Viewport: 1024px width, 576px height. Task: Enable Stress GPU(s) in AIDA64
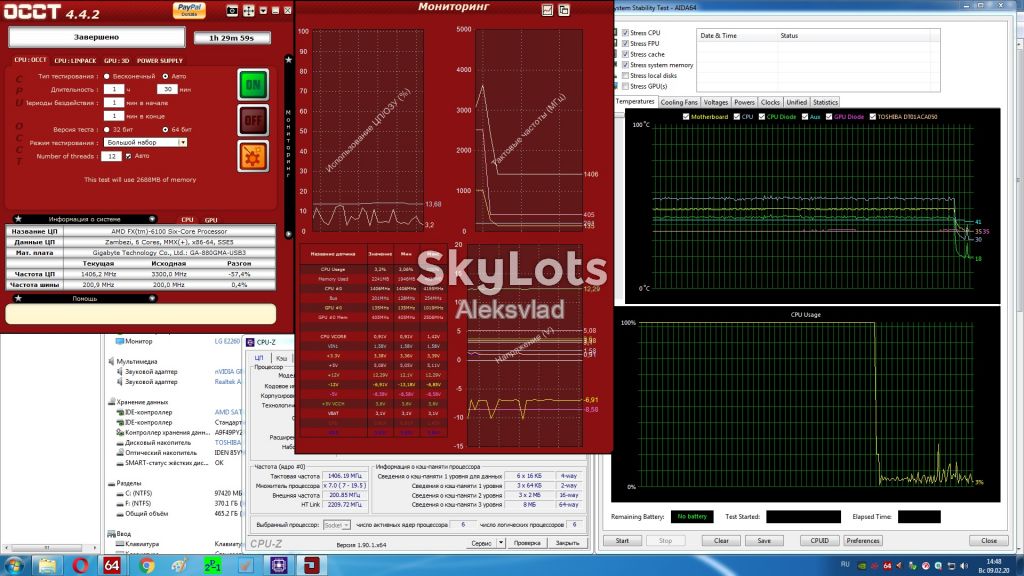pos(625,86)
